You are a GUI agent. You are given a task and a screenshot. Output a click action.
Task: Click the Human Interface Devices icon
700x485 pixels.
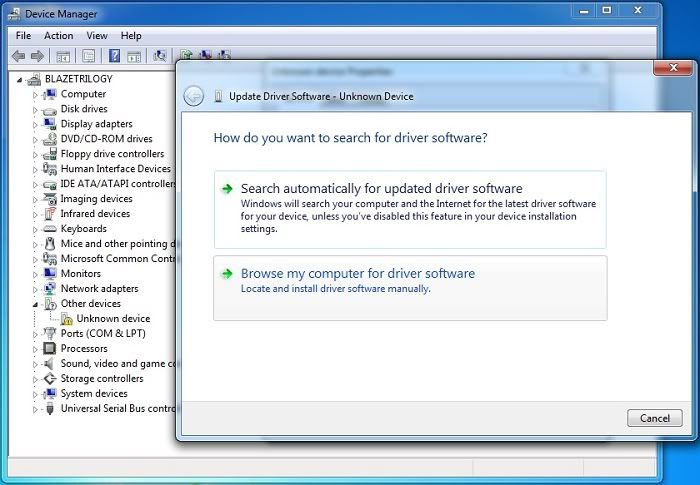(50, 169)
